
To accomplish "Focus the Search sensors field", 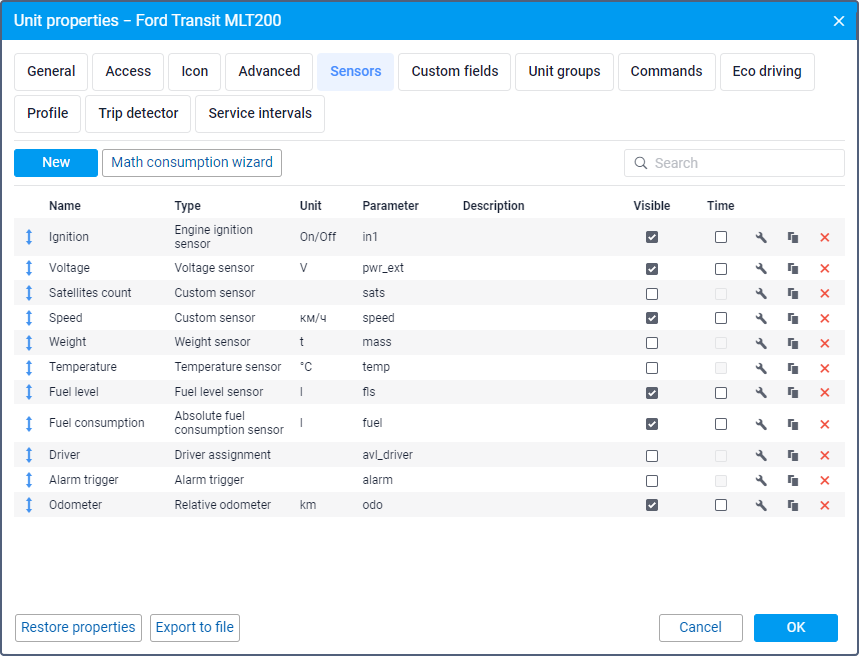I will click(734, 163).
